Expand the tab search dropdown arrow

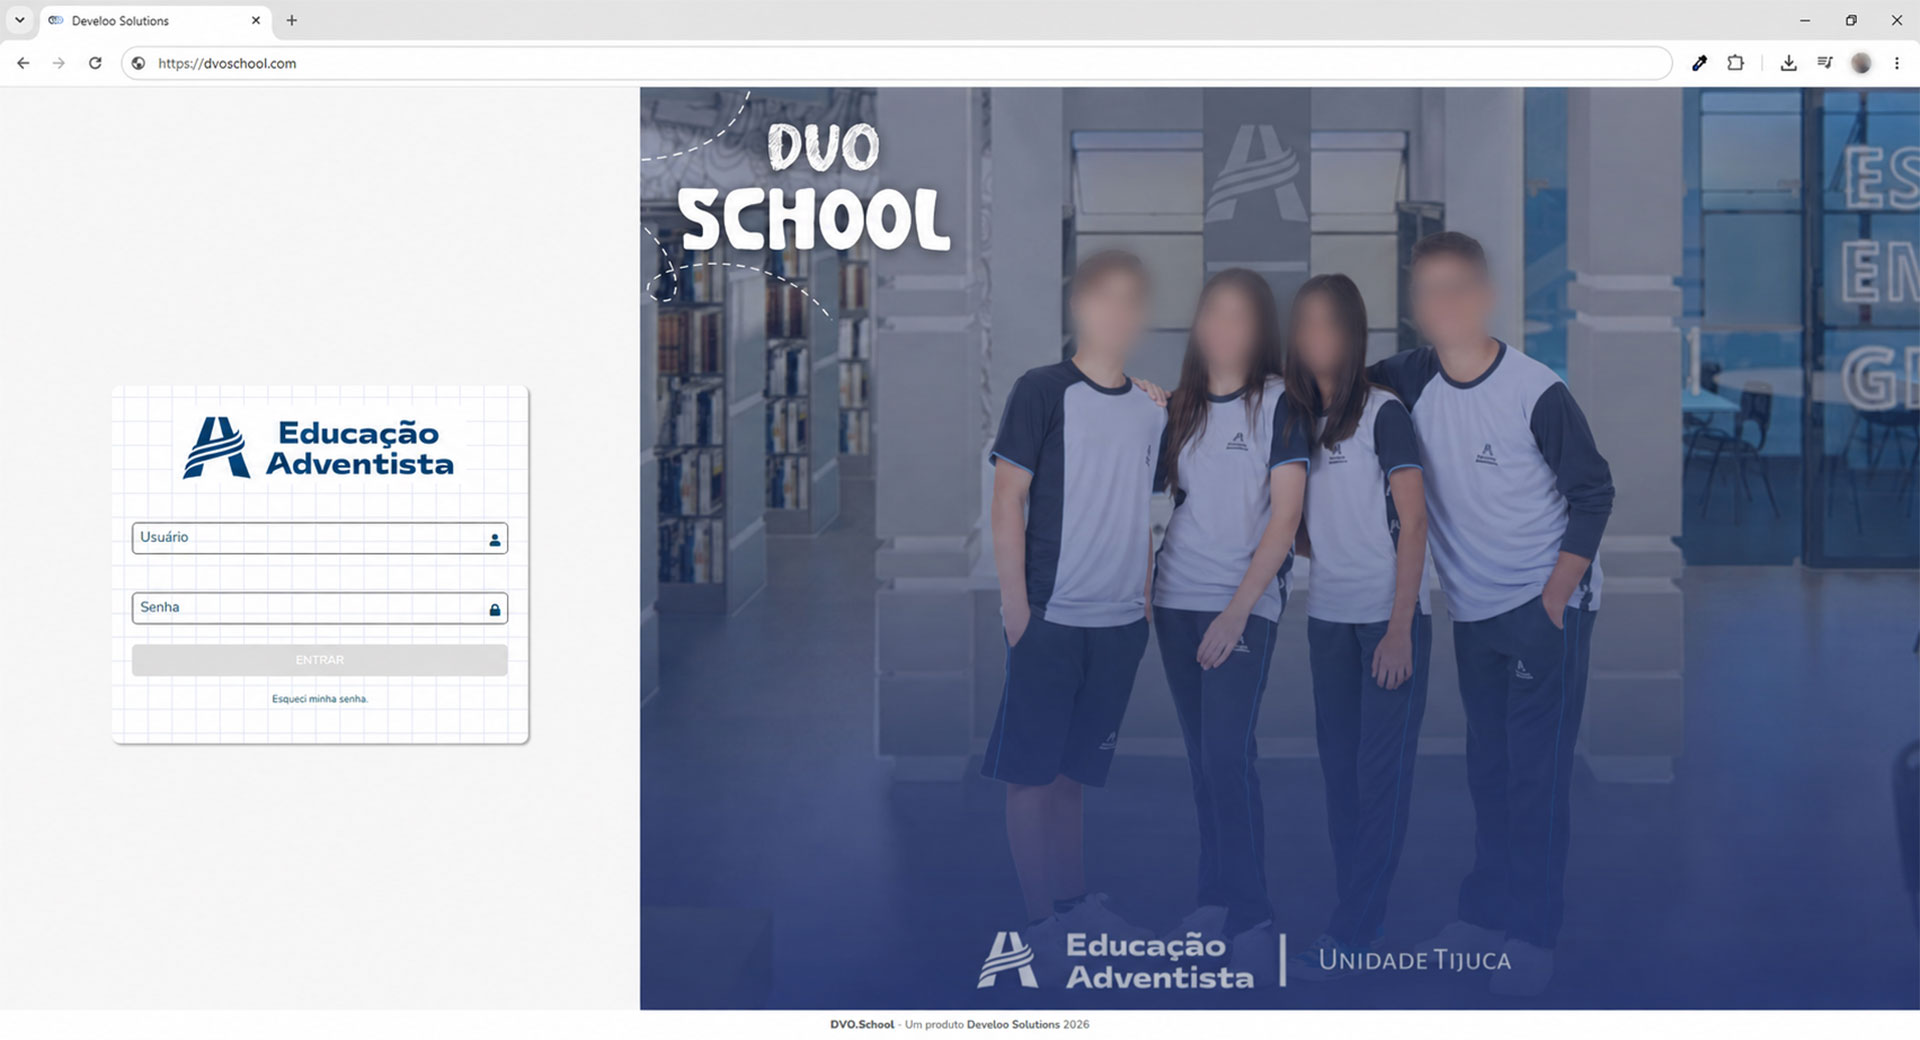(19, 20)
